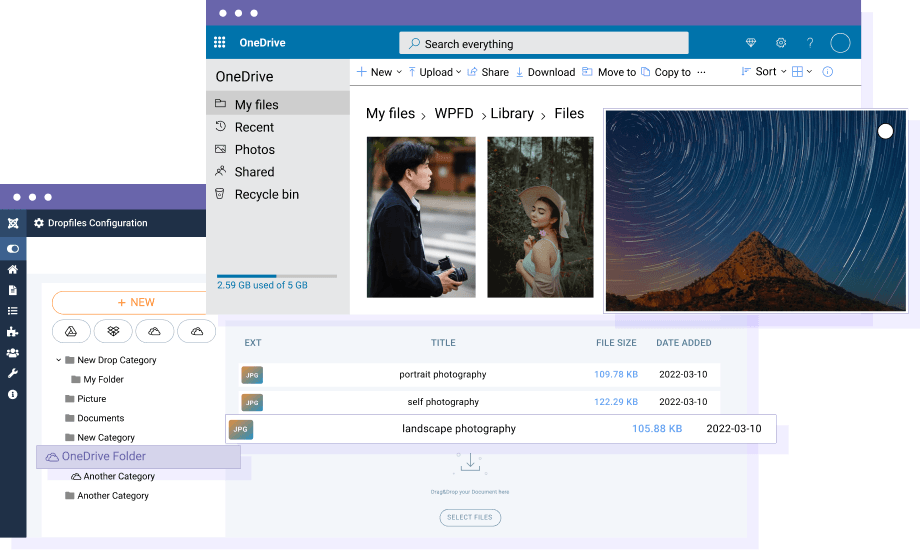Click the storage usage bar
Screen dimensions: 920x550
(277, 275)
